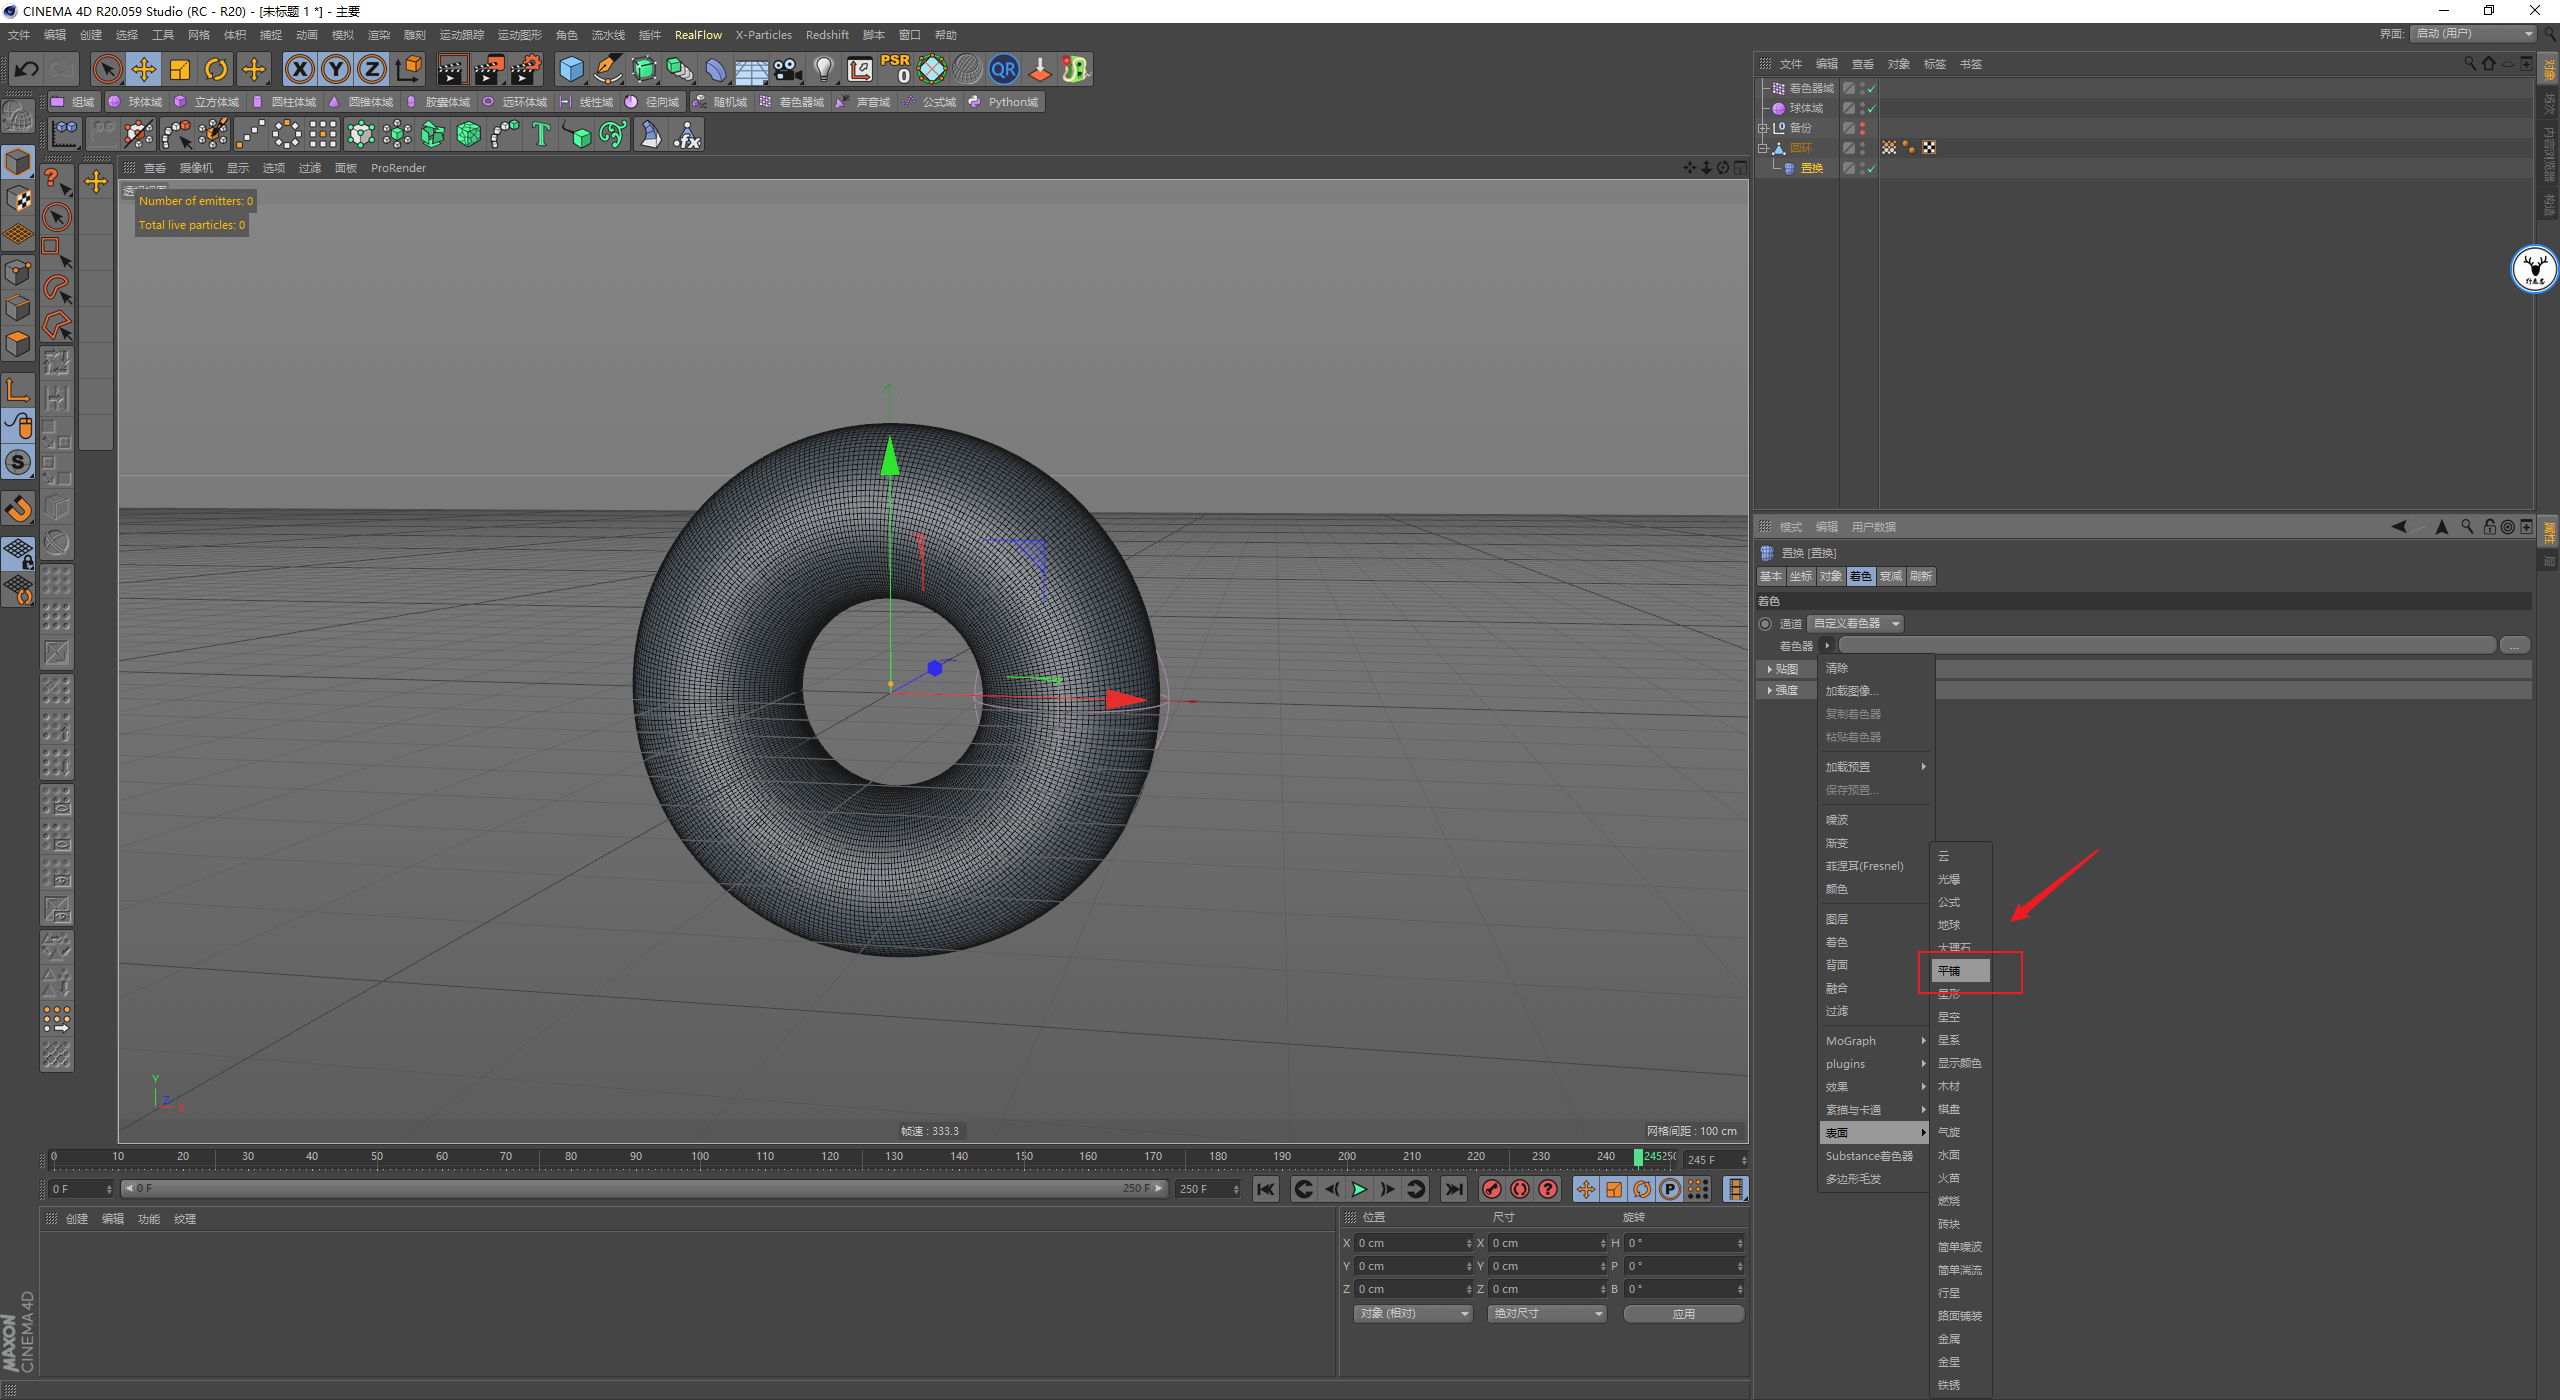
Task: Click the Light bulb object icon
Action: [823, 69]
